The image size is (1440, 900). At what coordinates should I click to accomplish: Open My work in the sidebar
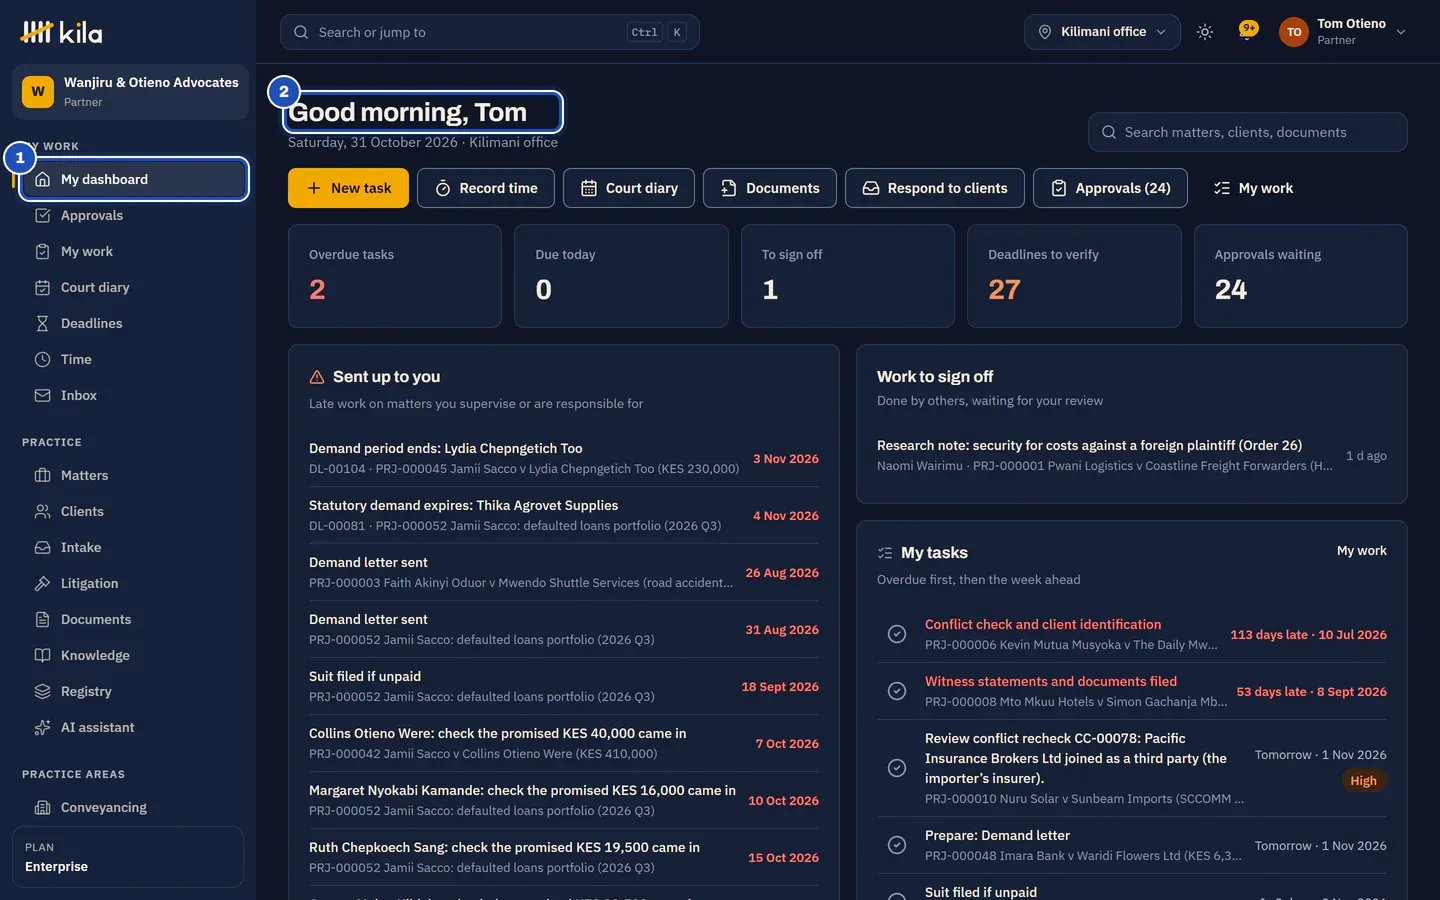(x=132, y=251)
